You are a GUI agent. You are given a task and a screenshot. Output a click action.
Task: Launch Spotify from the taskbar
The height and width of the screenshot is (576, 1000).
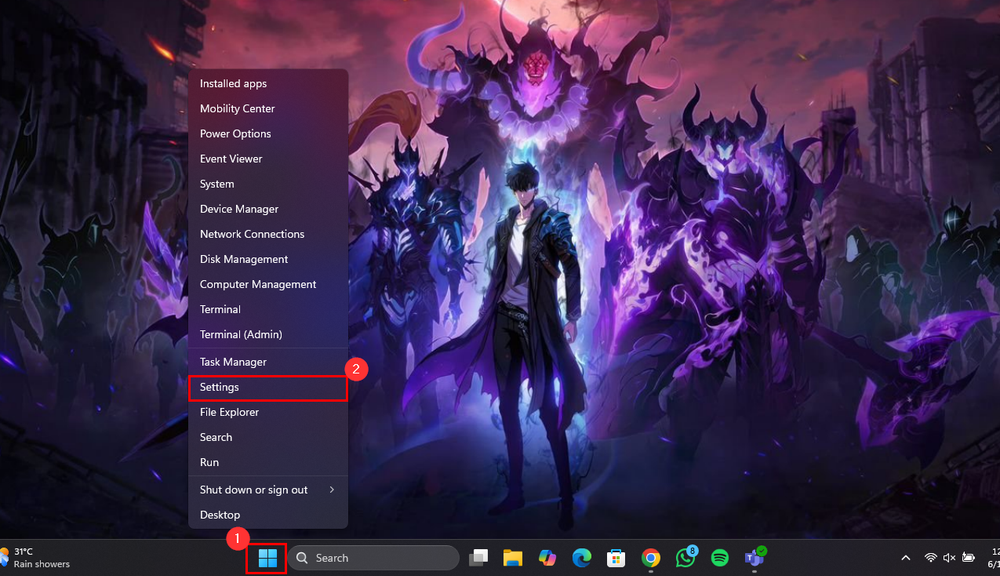[721, 557]
